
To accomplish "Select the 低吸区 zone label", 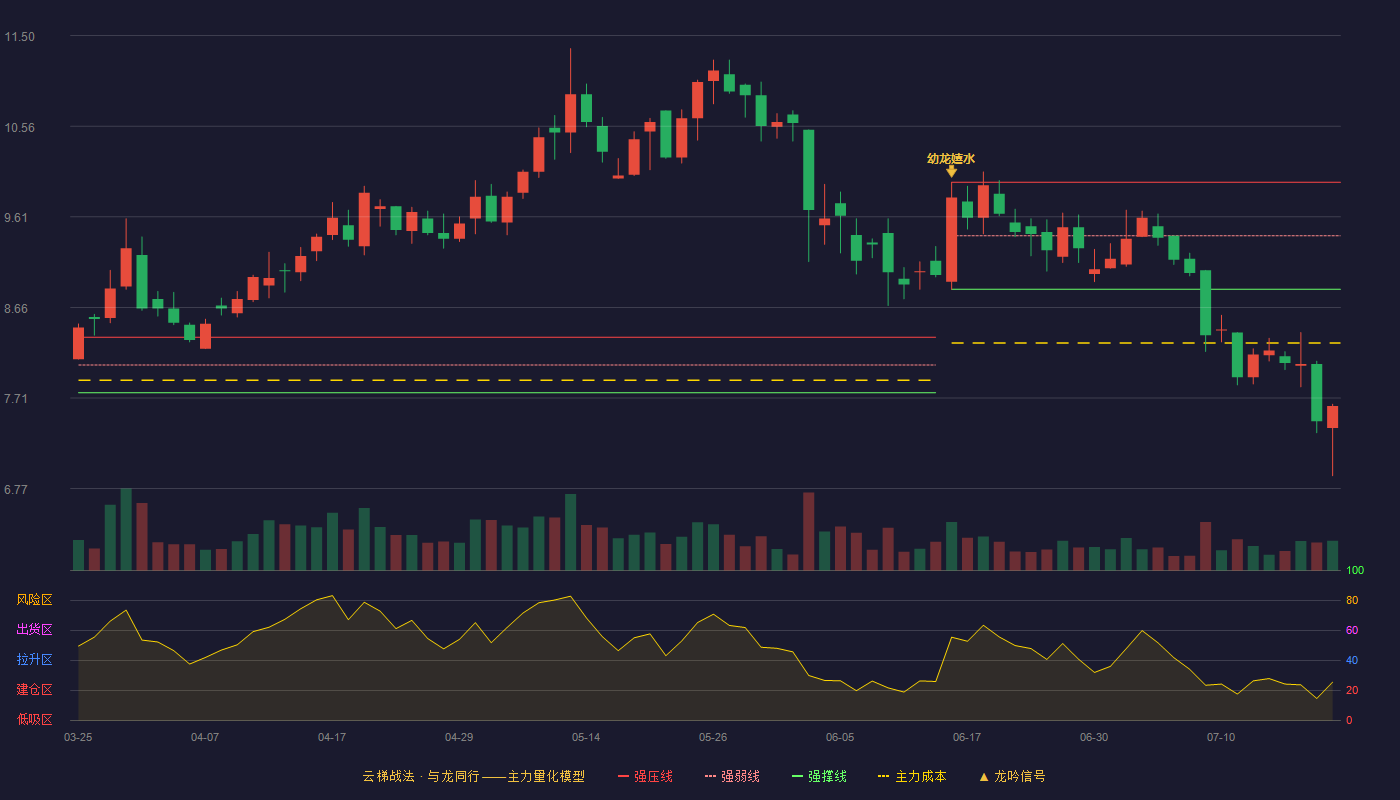I will (x=34, y=719).
